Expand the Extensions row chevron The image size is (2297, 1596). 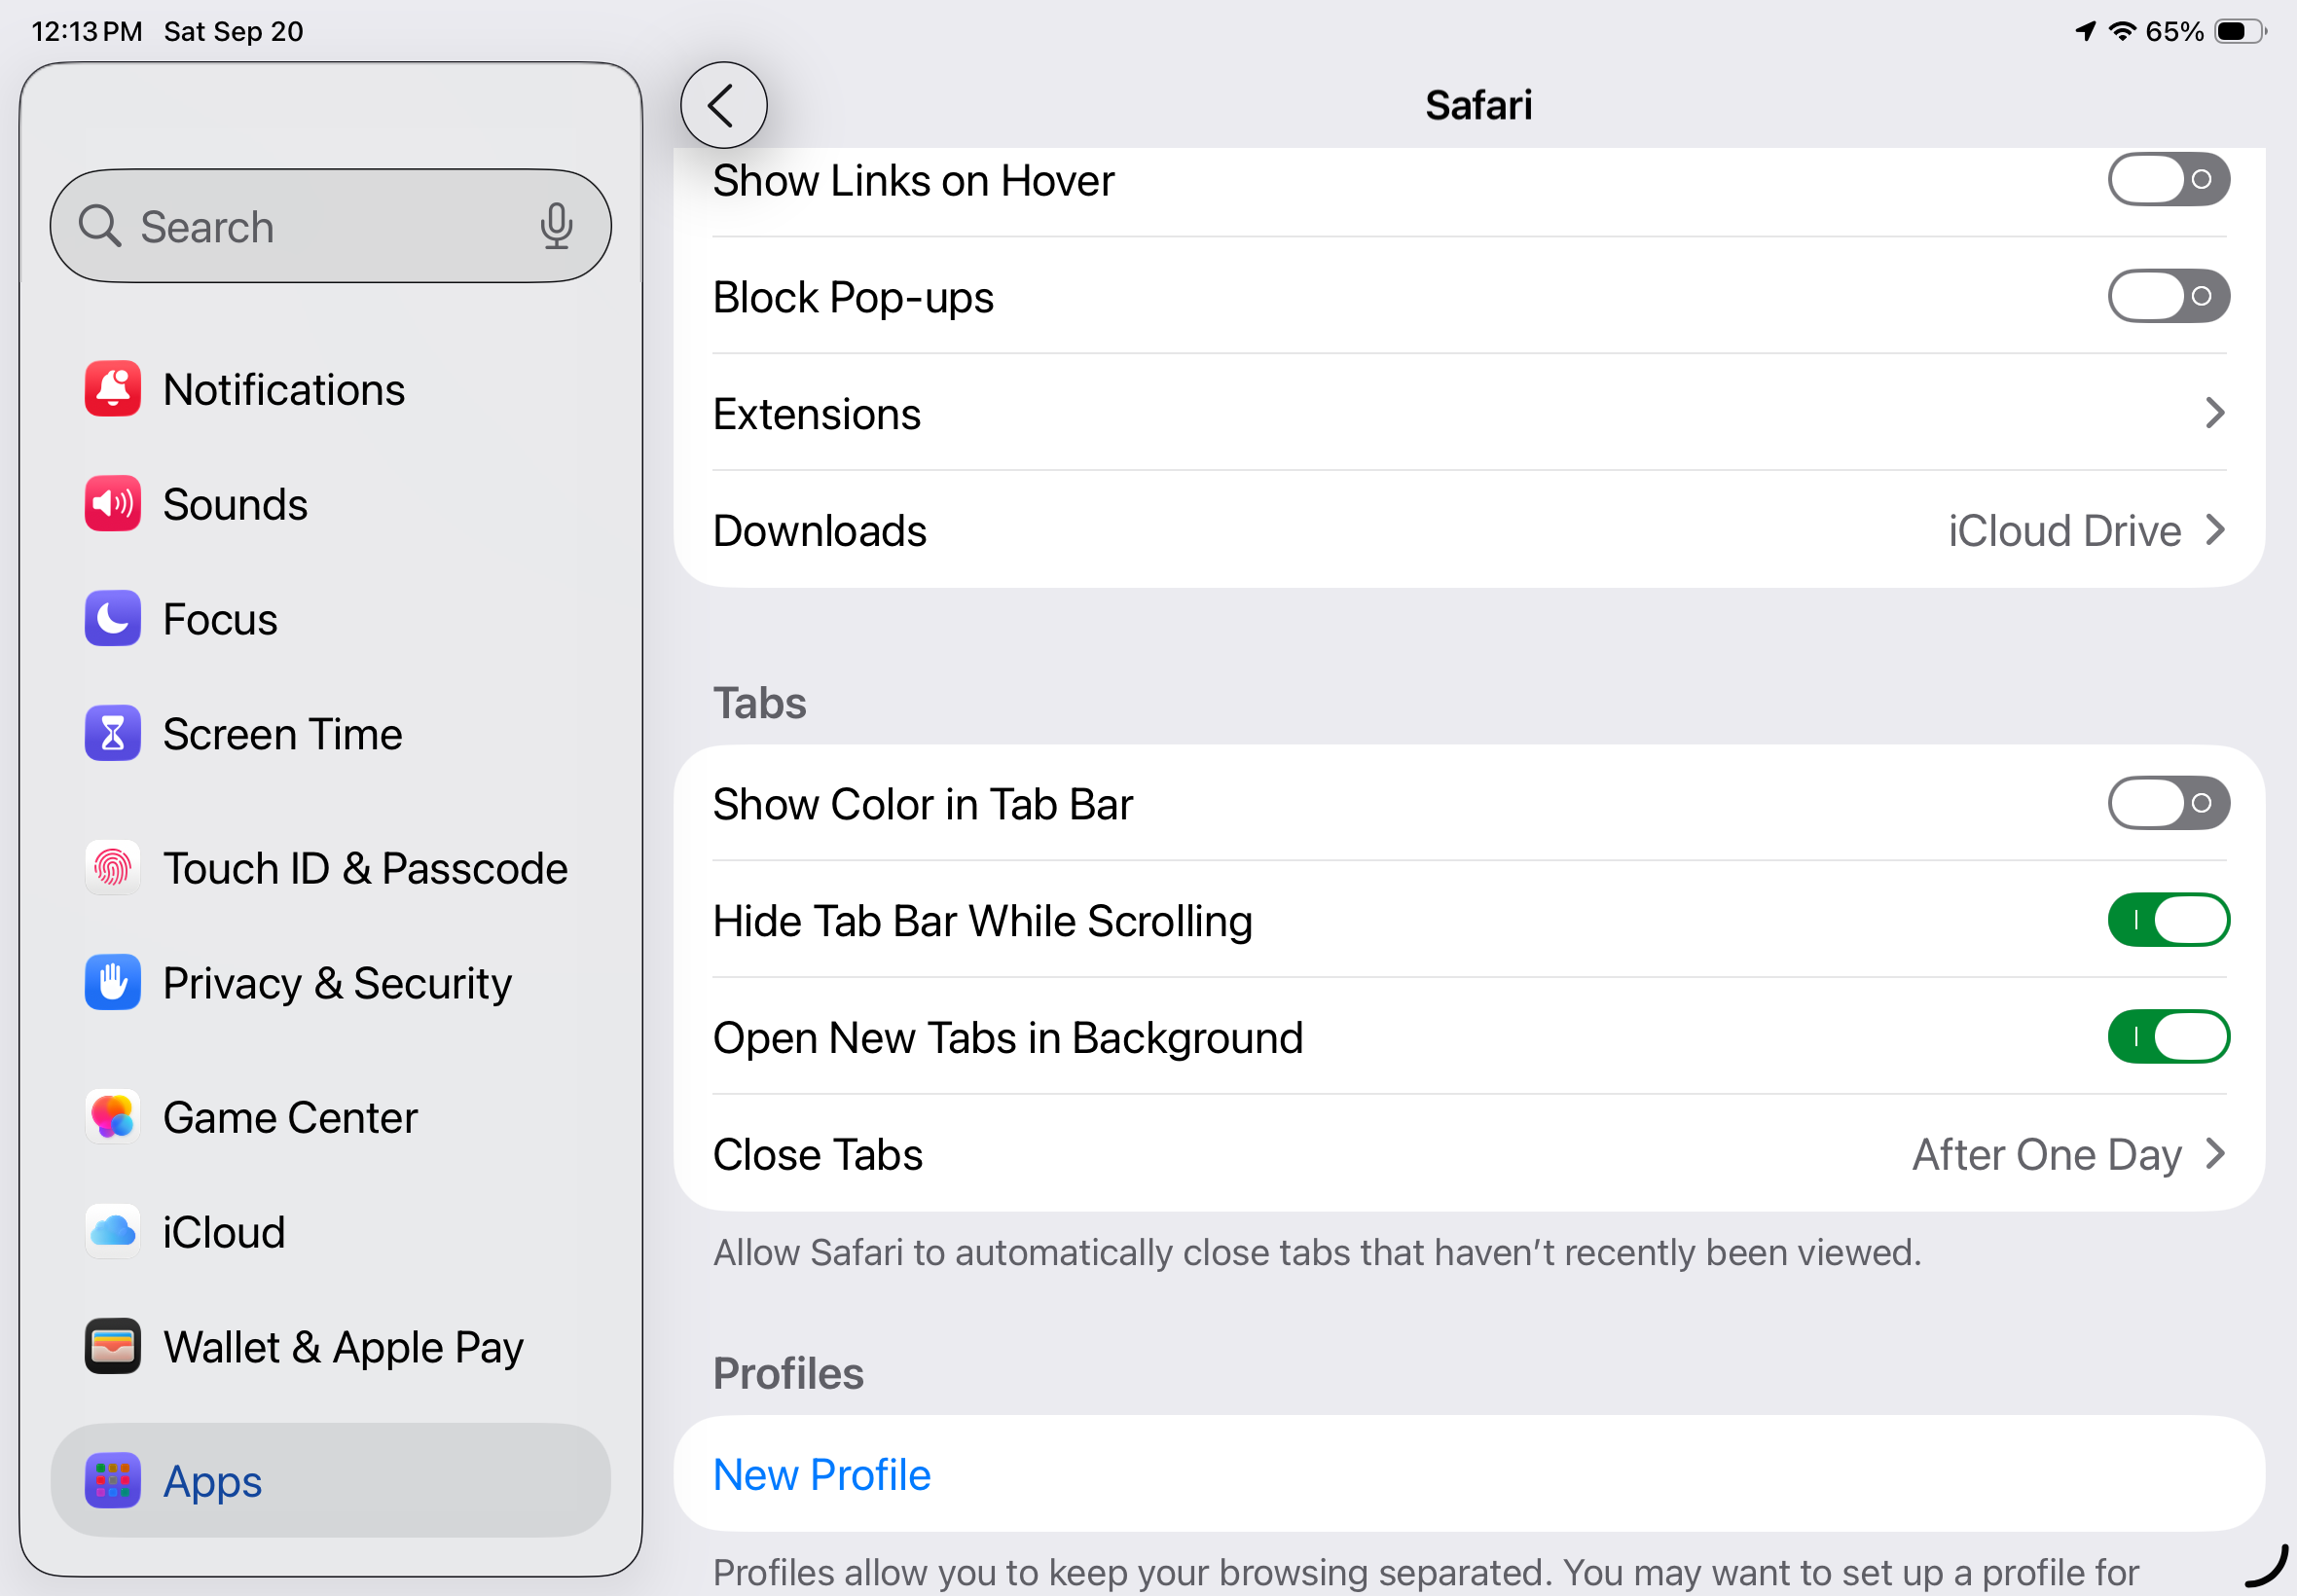click(2213, 413)
